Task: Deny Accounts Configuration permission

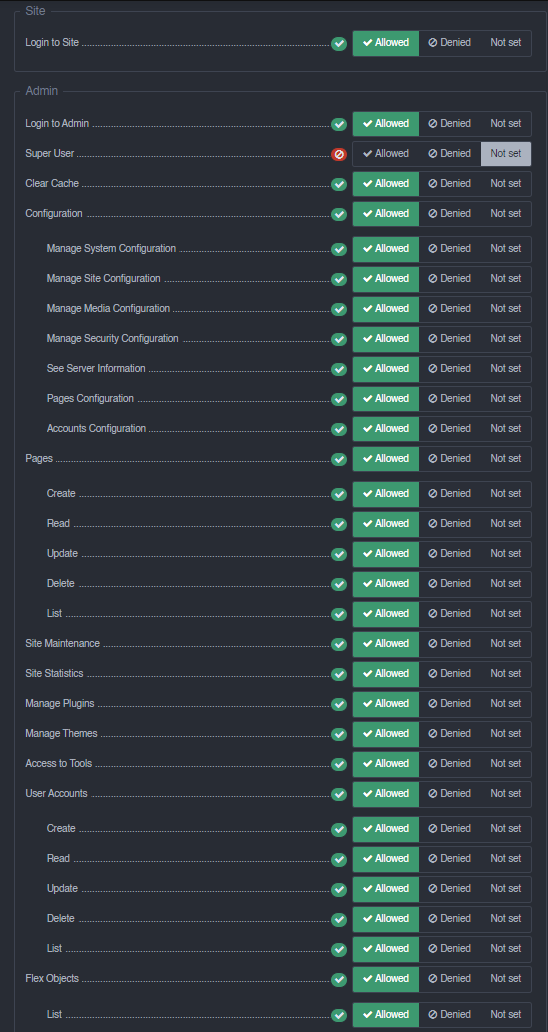Action: click(450, 428)
